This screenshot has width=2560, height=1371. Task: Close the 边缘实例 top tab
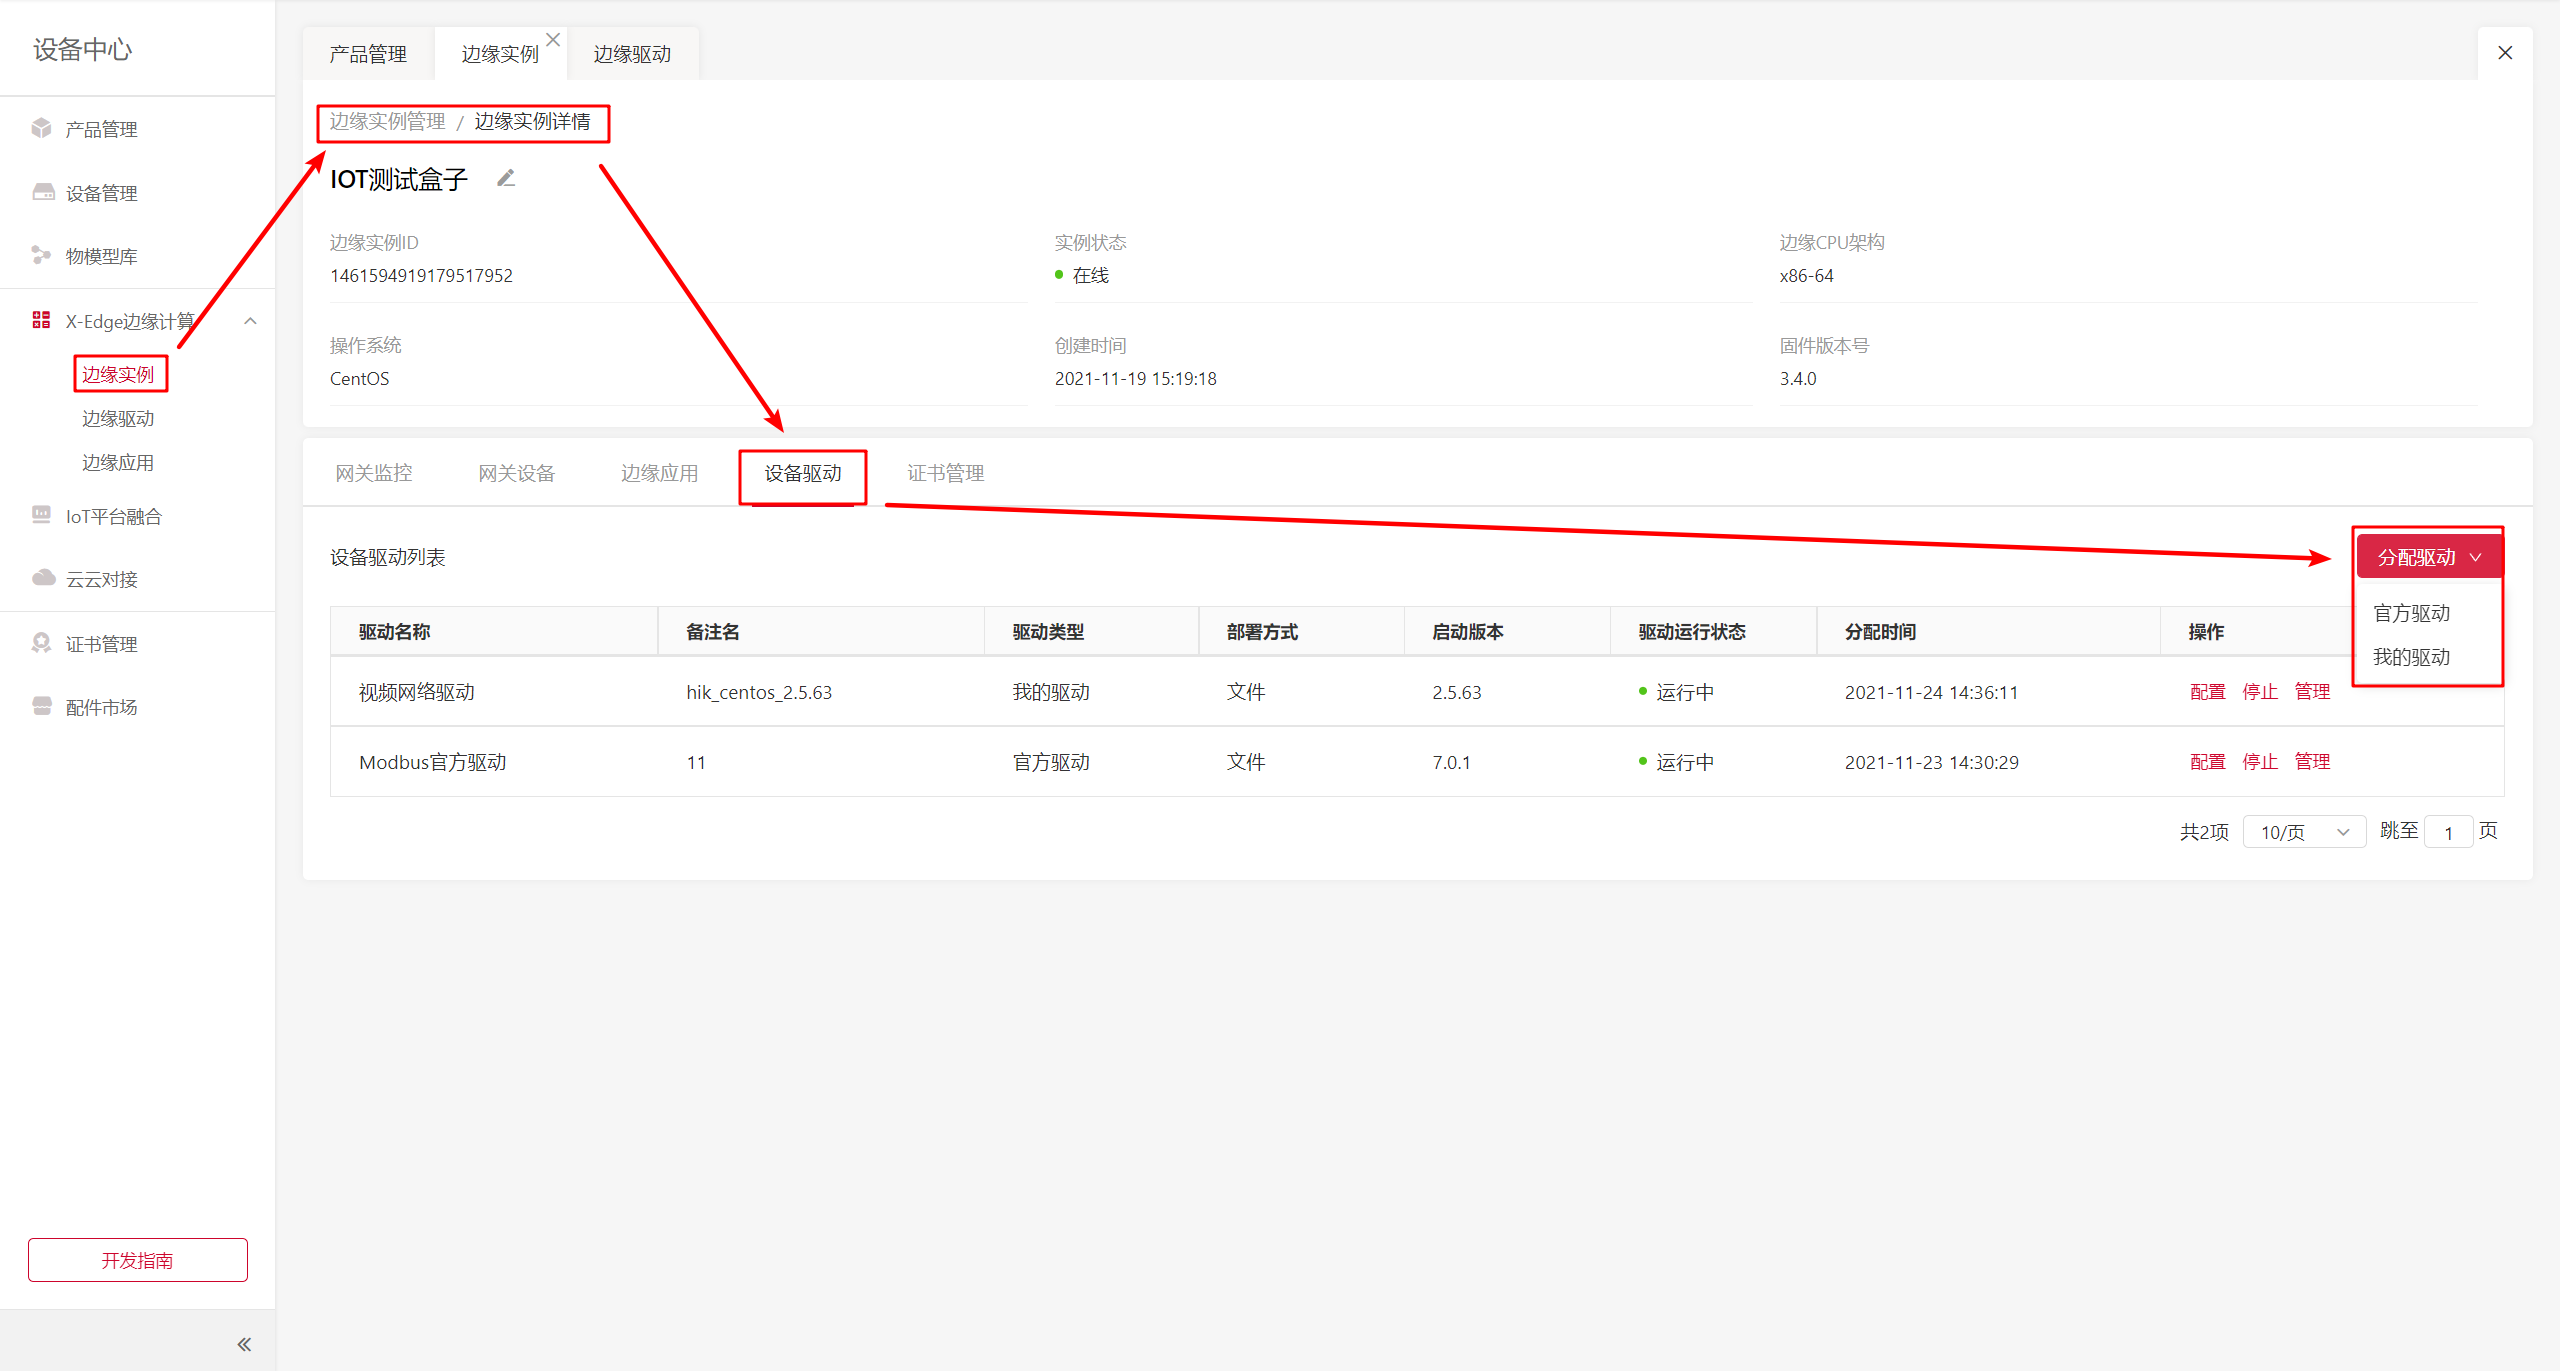click(x=553, y=40)
